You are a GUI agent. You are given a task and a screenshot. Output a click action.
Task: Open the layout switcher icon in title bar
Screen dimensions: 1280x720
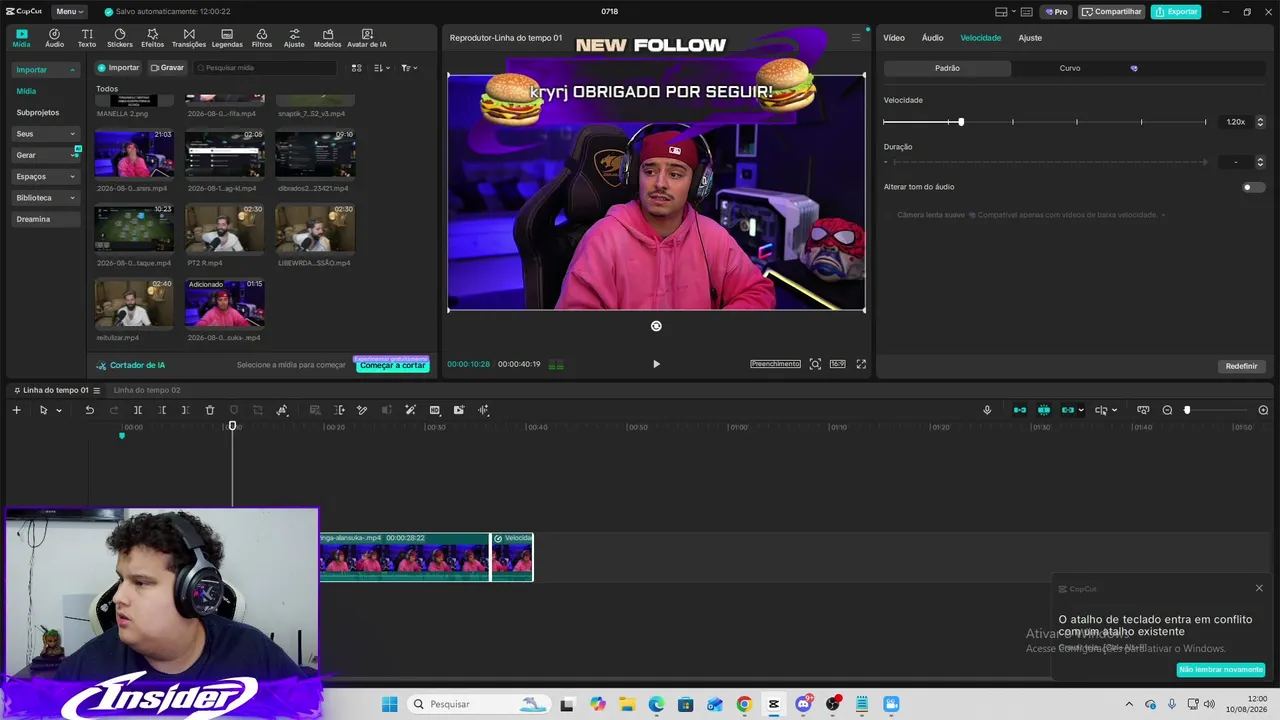point(1001,12)
